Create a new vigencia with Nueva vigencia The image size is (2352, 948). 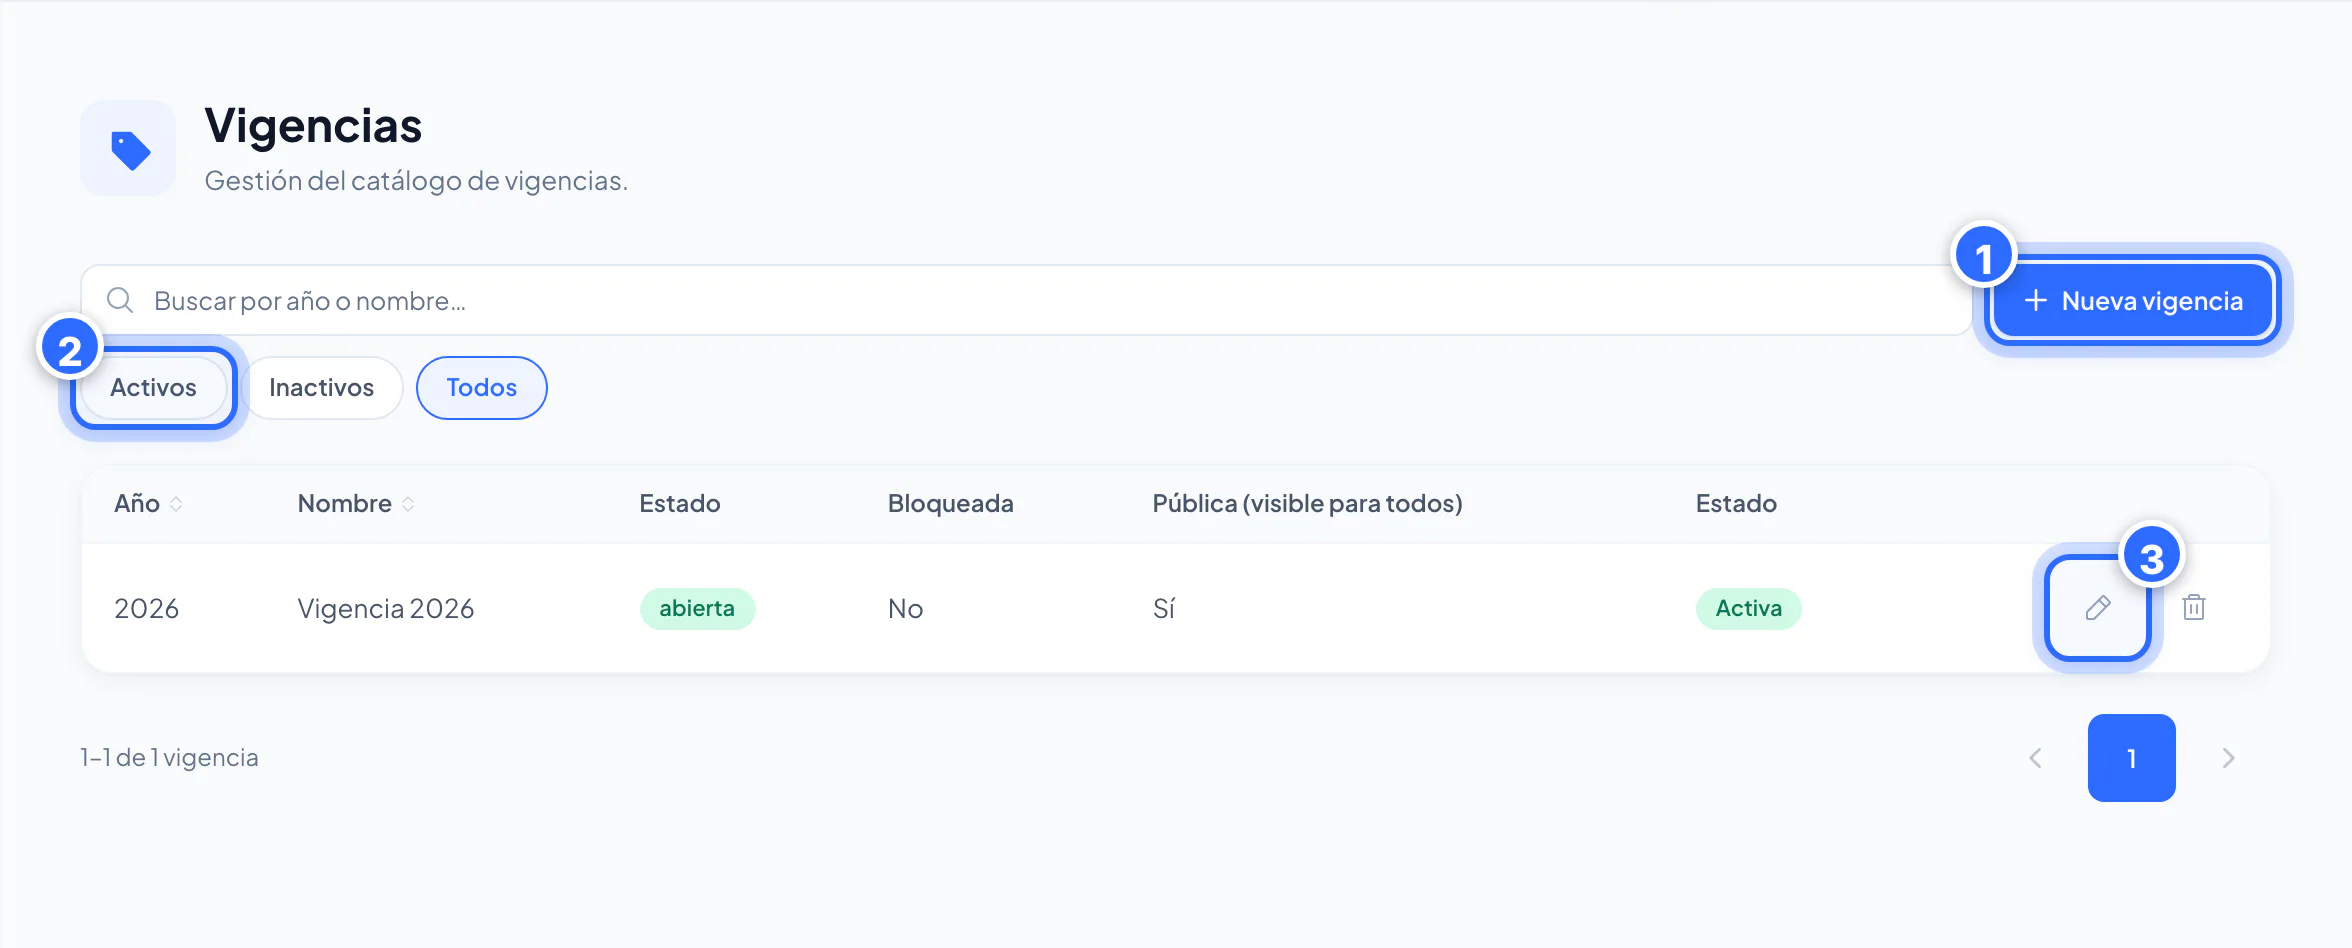coord(2133,301)
